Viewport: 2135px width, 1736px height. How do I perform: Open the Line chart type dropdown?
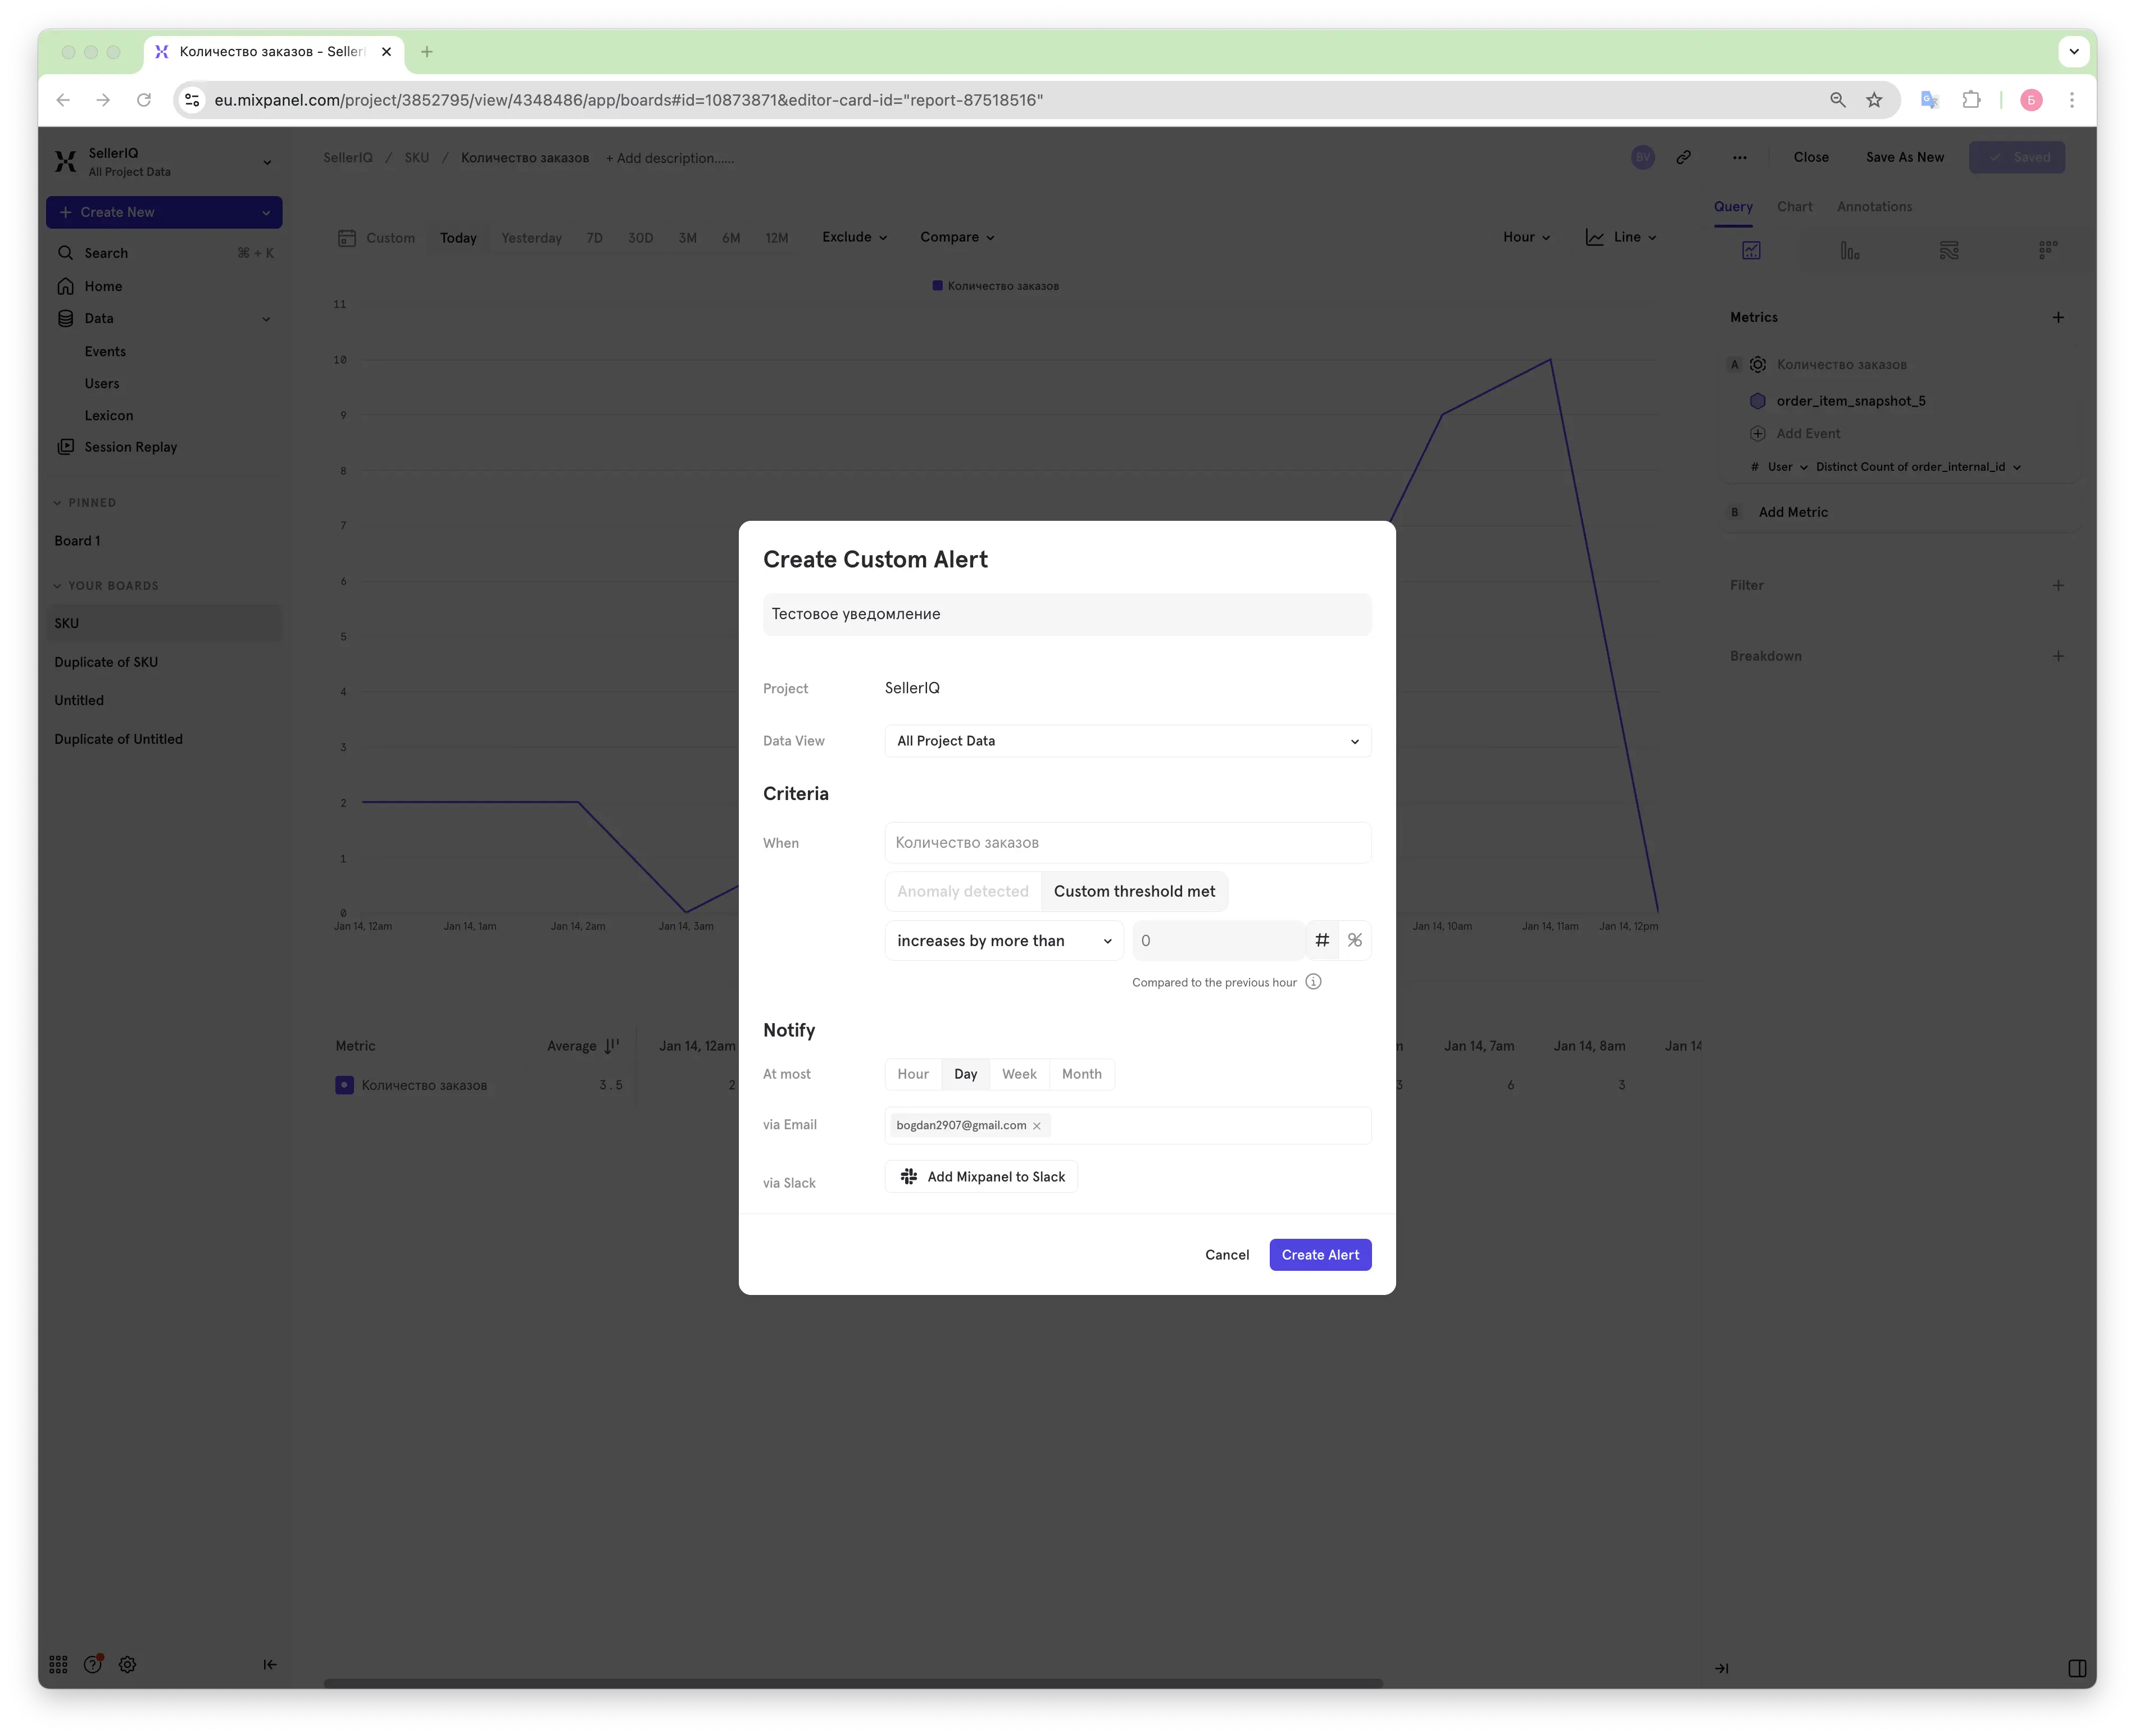(x=1621, y=237)
